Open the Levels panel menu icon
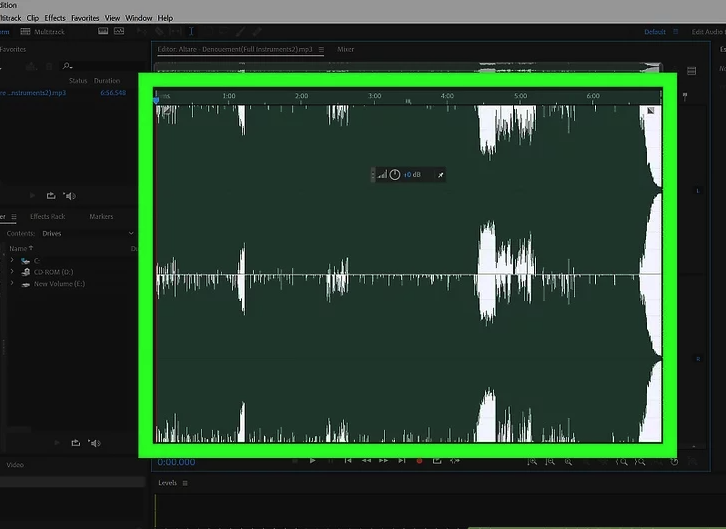This screenshot has height=529, width=726. click(185, 483)
